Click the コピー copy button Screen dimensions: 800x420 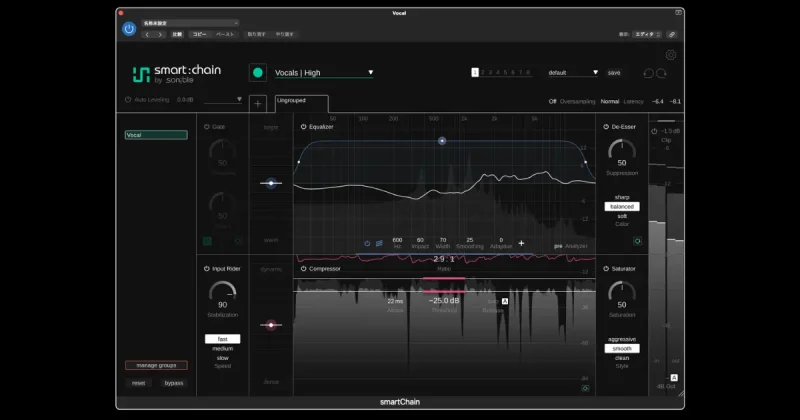click(199, 34)
